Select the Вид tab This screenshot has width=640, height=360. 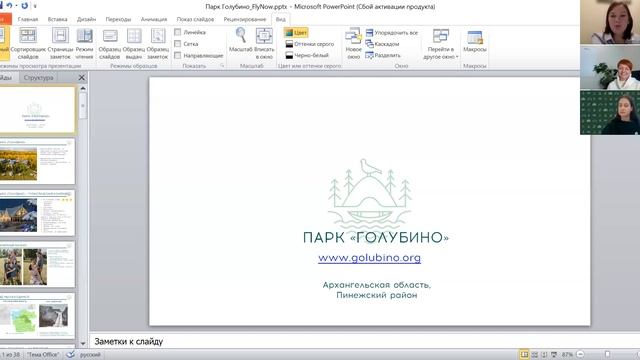tap(281, 19)
